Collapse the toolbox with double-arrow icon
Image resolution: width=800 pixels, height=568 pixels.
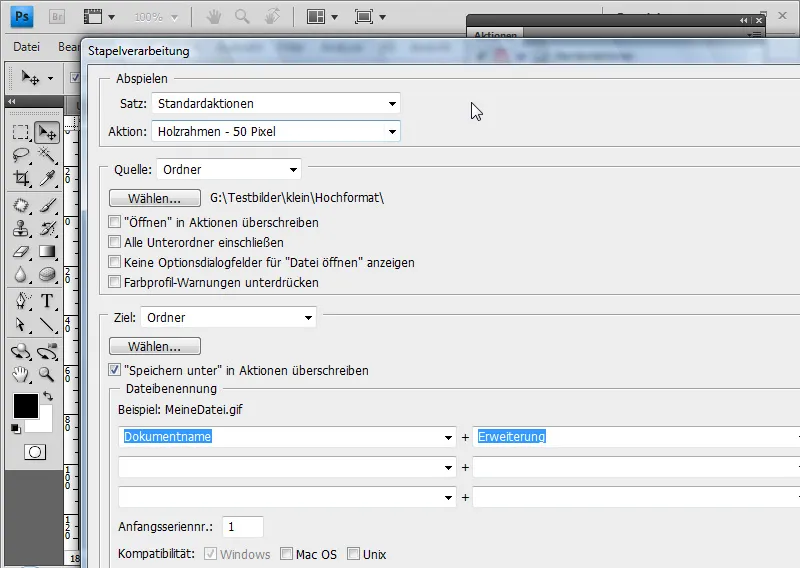(12, 102)
